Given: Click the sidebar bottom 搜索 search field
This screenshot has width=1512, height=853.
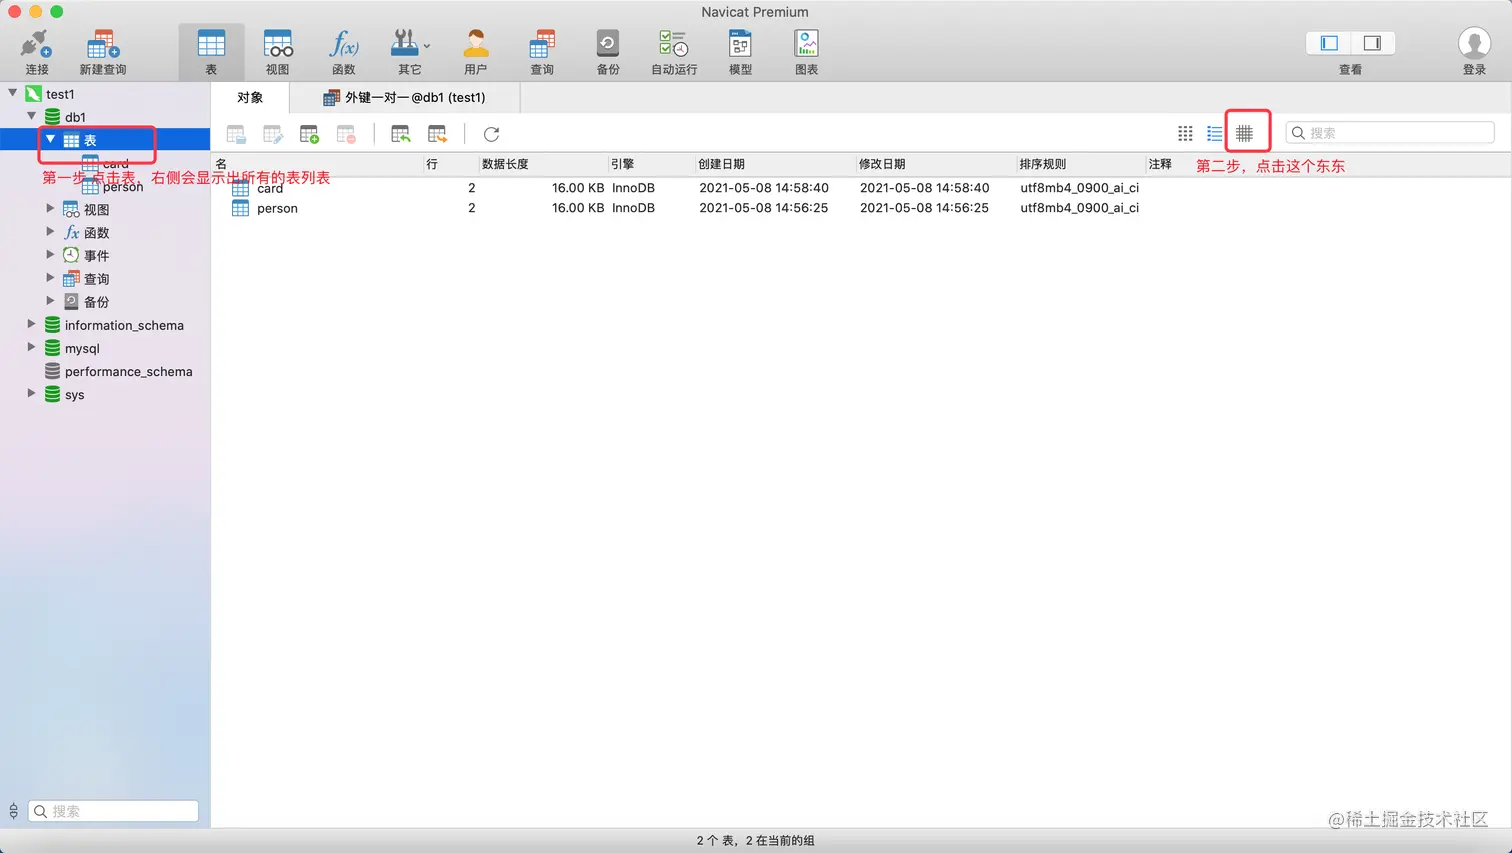Looking at the screenshot, I should click(x=114, y=811).
